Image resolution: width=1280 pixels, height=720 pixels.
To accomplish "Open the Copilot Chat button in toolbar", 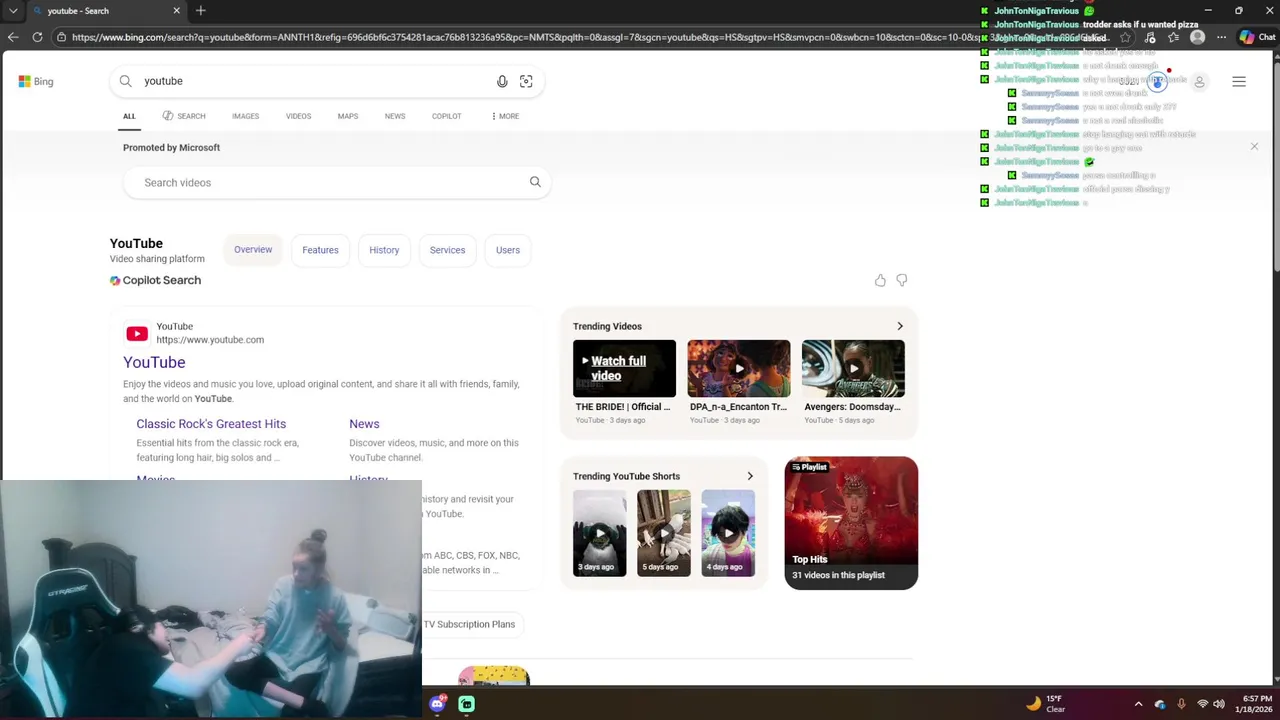I will coord(1258,37).
